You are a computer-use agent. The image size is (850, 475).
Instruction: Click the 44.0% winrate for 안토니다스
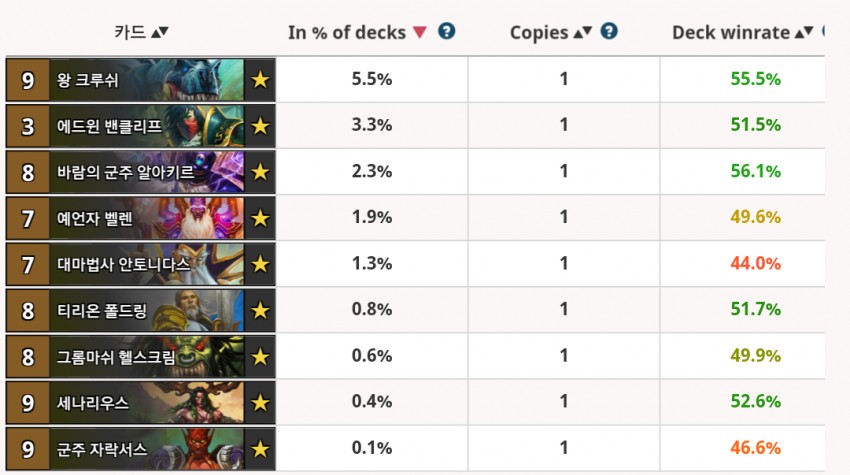pyautogui.click(x=755, y=263)
